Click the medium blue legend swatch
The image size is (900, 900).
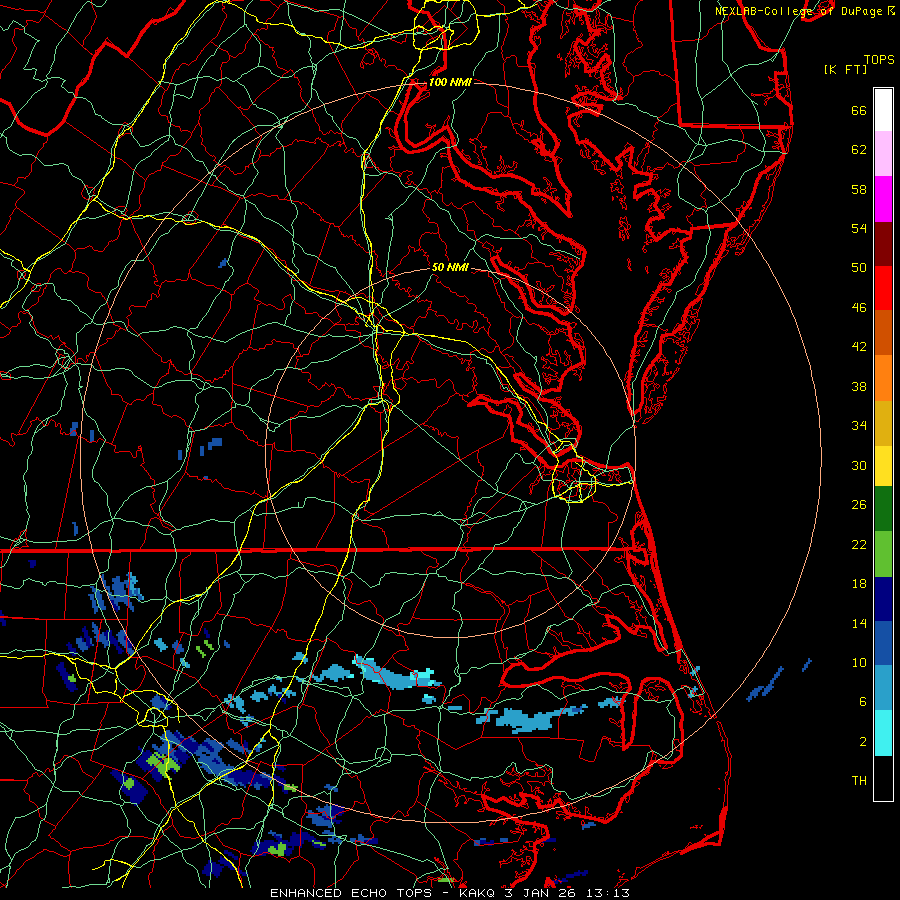click(x=883, y=643)
